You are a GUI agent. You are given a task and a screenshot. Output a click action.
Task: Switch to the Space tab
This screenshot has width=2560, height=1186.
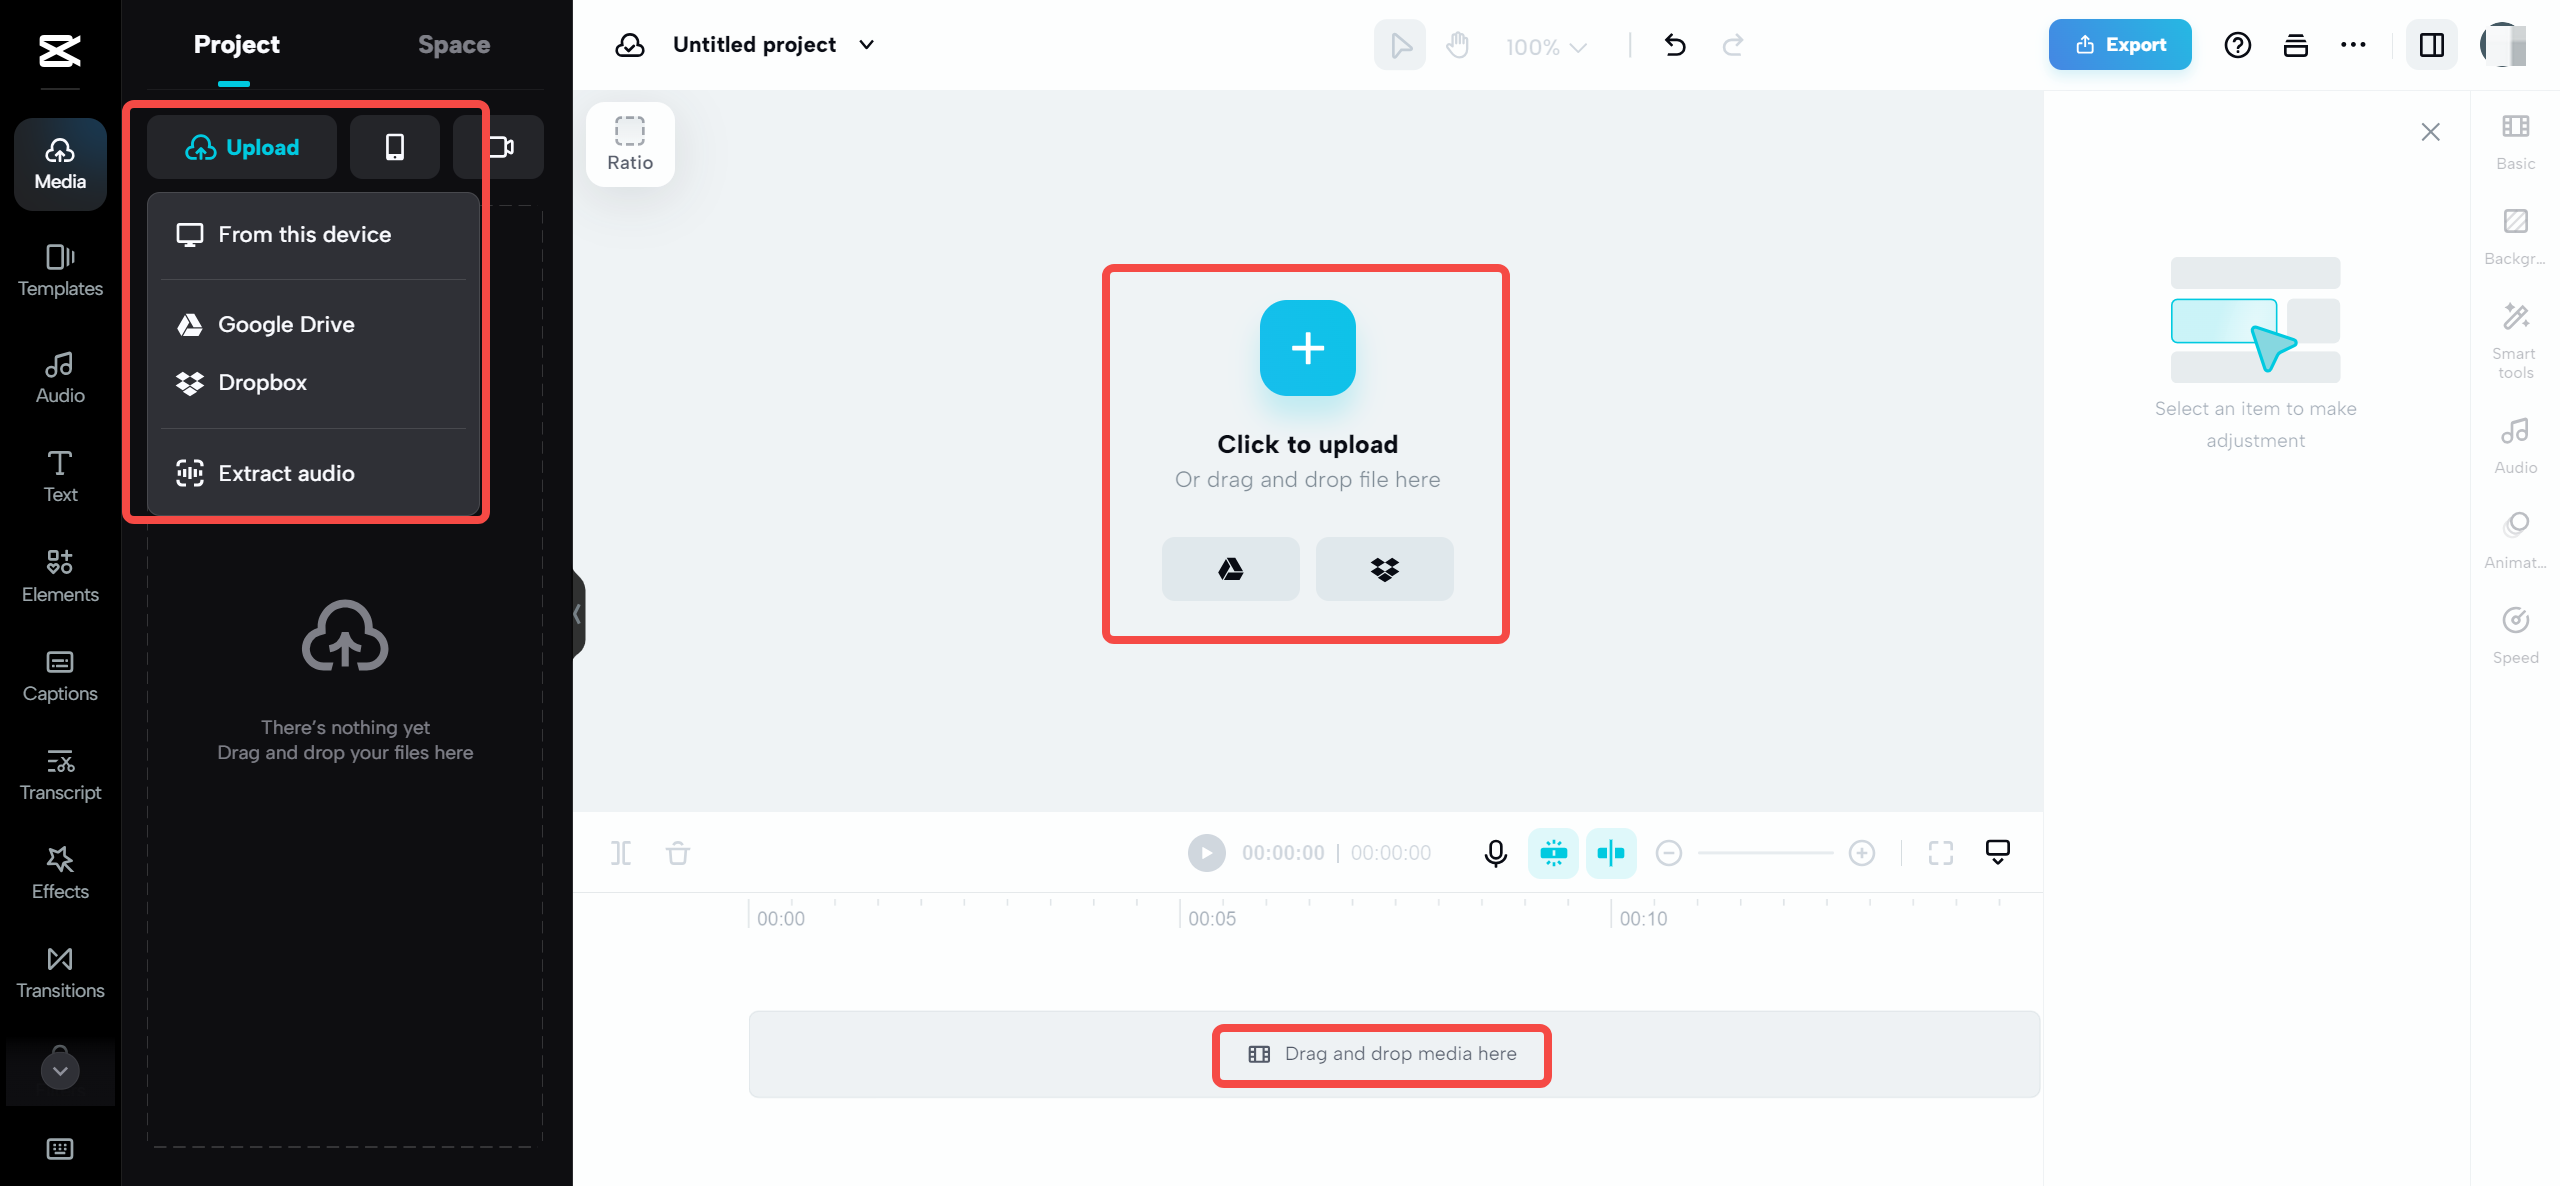click(x=454, y=44)
